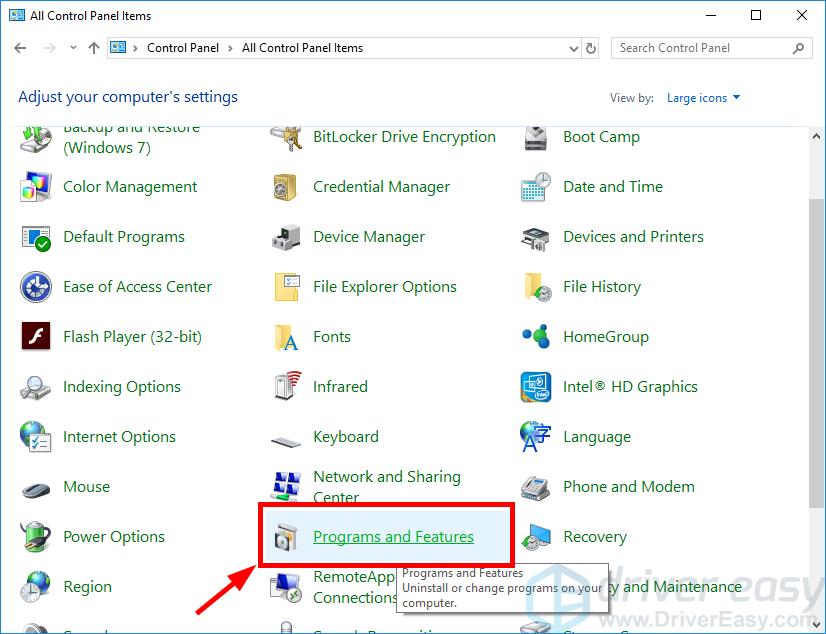Click the Credential Manager safe icon
826x634 pixels.
(x=286, y=187)
